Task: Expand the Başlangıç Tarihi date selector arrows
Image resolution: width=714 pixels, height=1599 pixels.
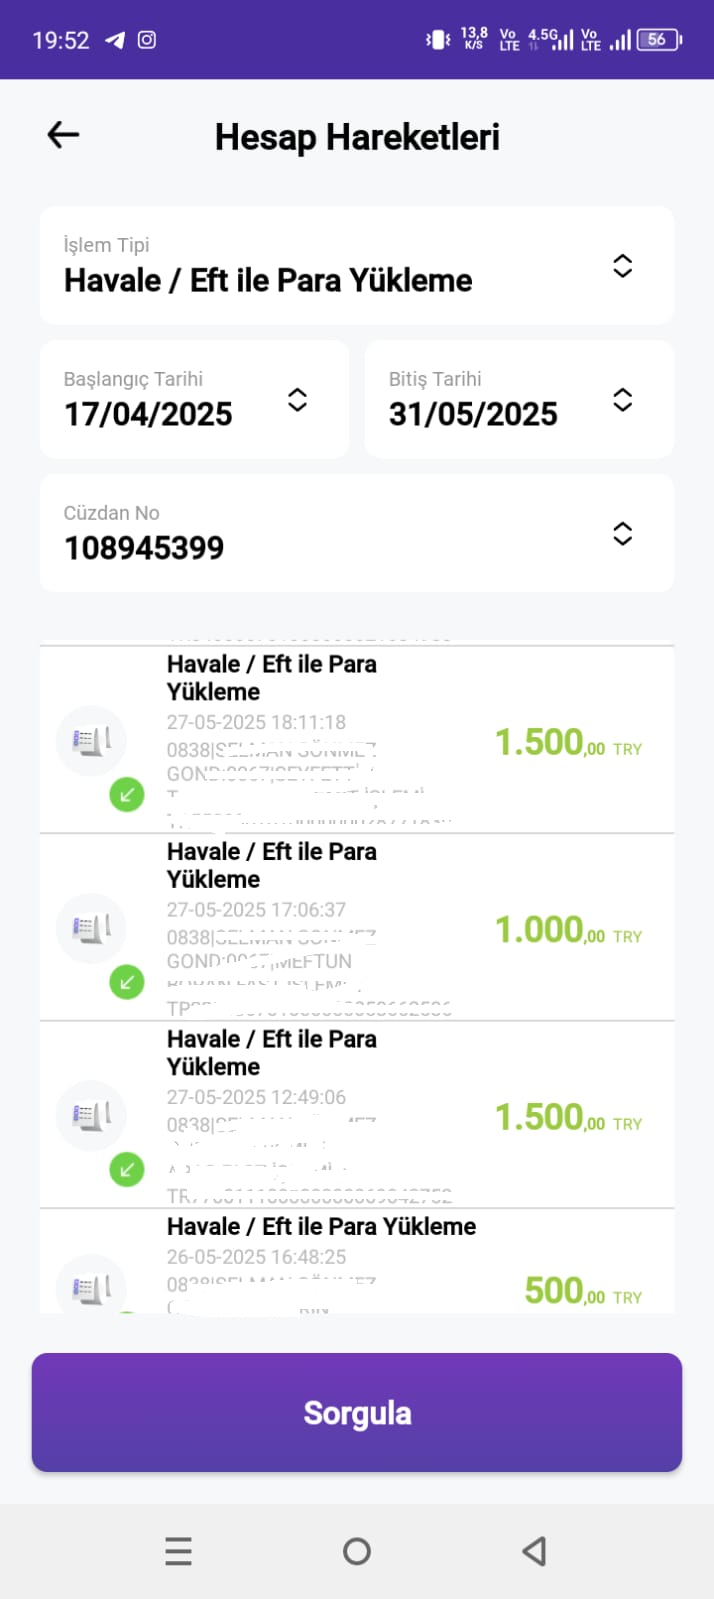Action: coord(297,400)
